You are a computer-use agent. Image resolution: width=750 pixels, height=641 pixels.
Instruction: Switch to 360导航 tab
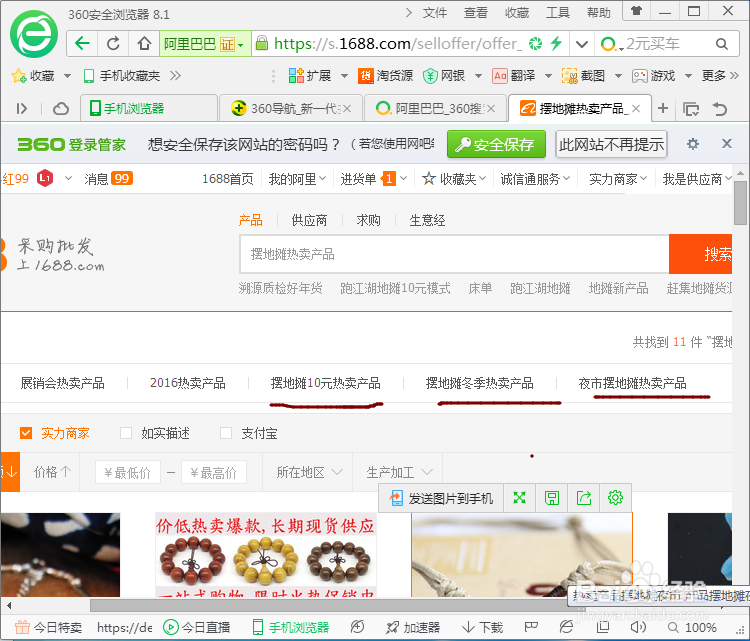(290, 109)
